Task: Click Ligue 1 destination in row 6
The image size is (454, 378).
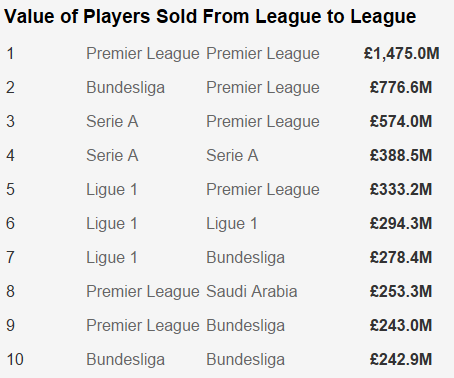Action: [x=232, y=223]
